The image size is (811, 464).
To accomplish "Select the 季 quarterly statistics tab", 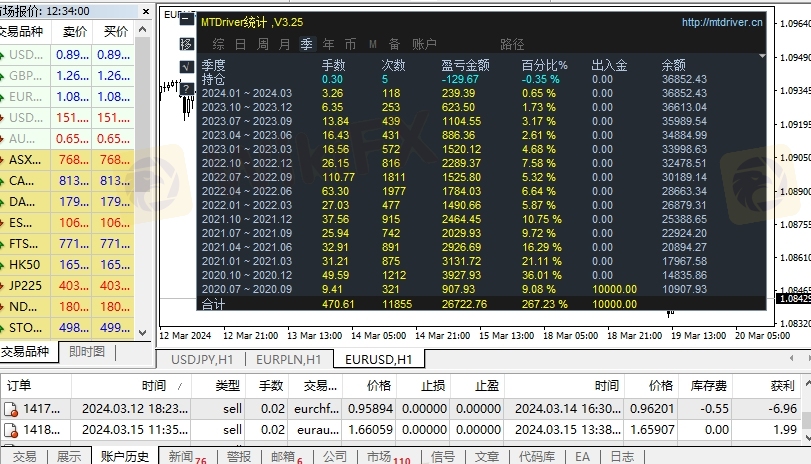I will (307, 44).
